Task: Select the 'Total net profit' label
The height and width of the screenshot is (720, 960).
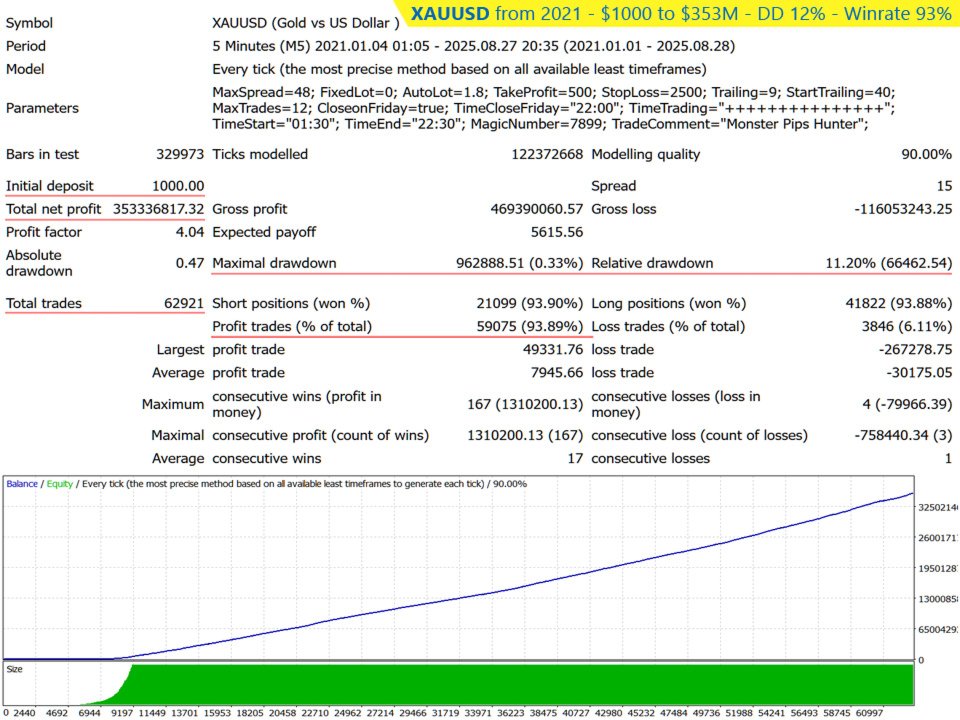Action: tap(53, 209)
